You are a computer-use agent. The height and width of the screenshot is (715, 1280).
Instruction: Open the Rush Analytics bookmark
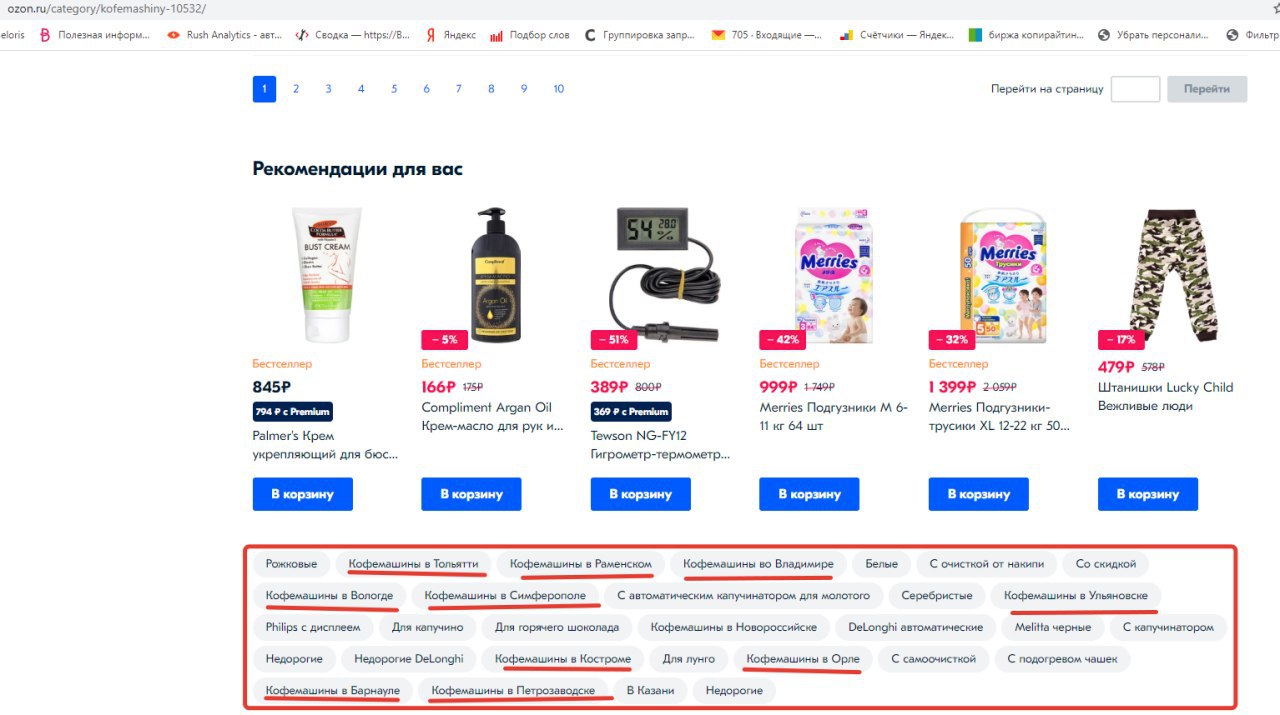pos(225,35)
